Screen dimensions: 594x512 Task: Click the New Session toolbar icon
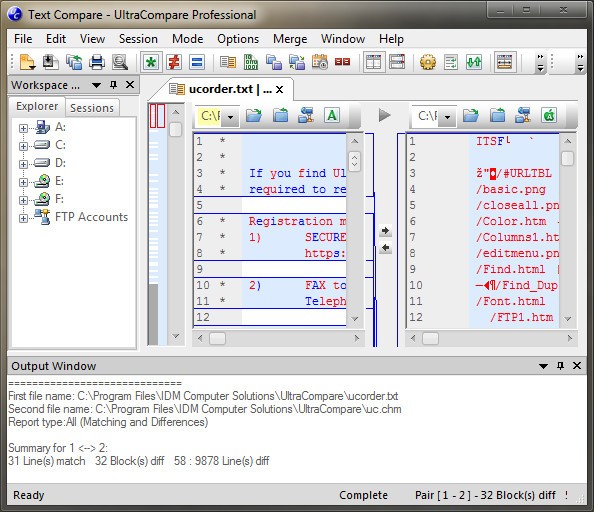pyautogui.click(x=28, y=62)
